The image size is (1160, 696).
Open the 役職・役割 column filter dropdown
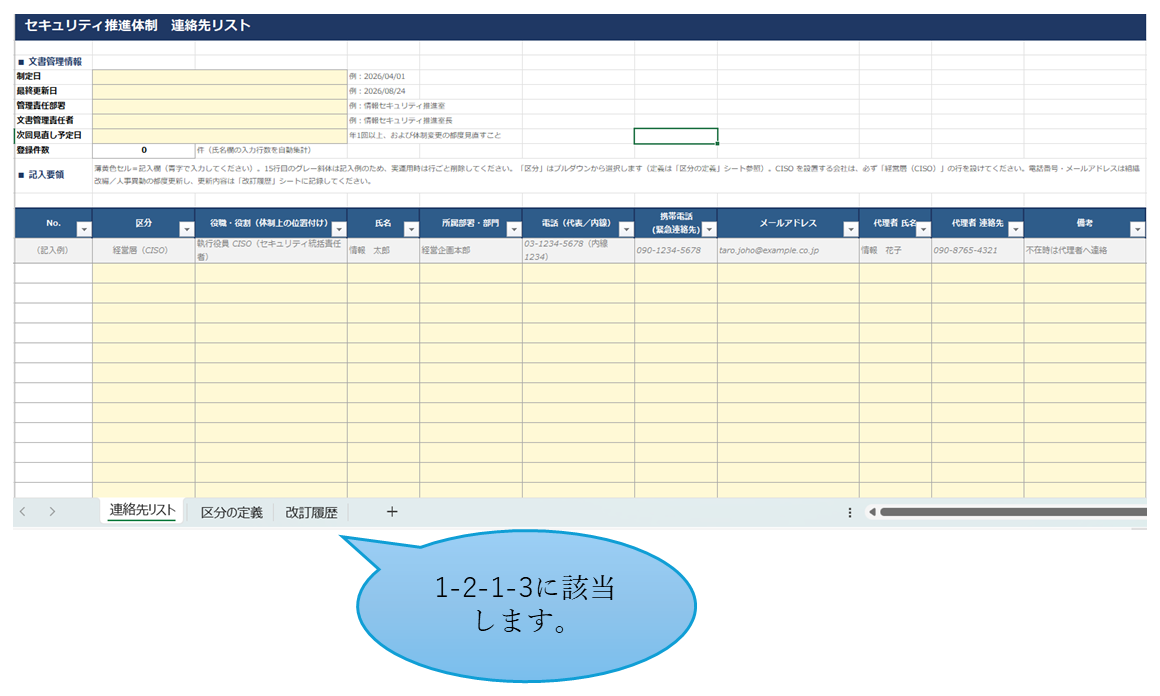(x=339, y=230)
